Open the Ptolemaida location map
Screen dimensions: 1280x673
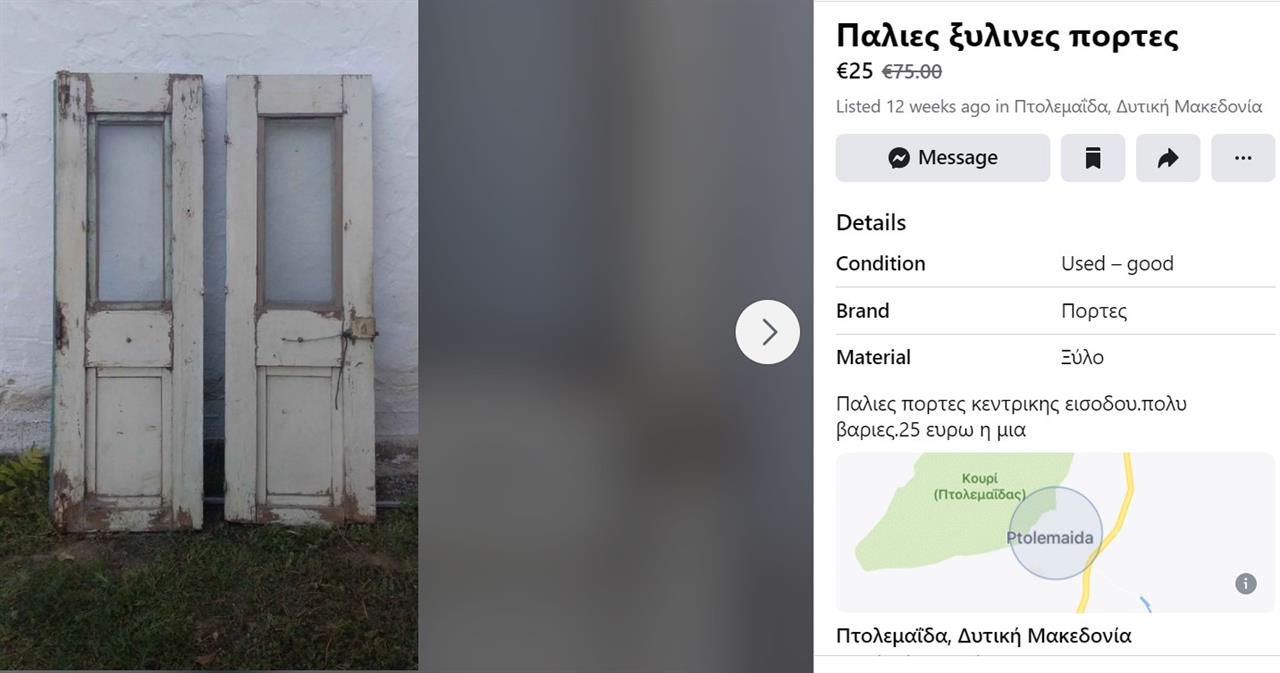pyautogui.click(x=1055, y=533)
